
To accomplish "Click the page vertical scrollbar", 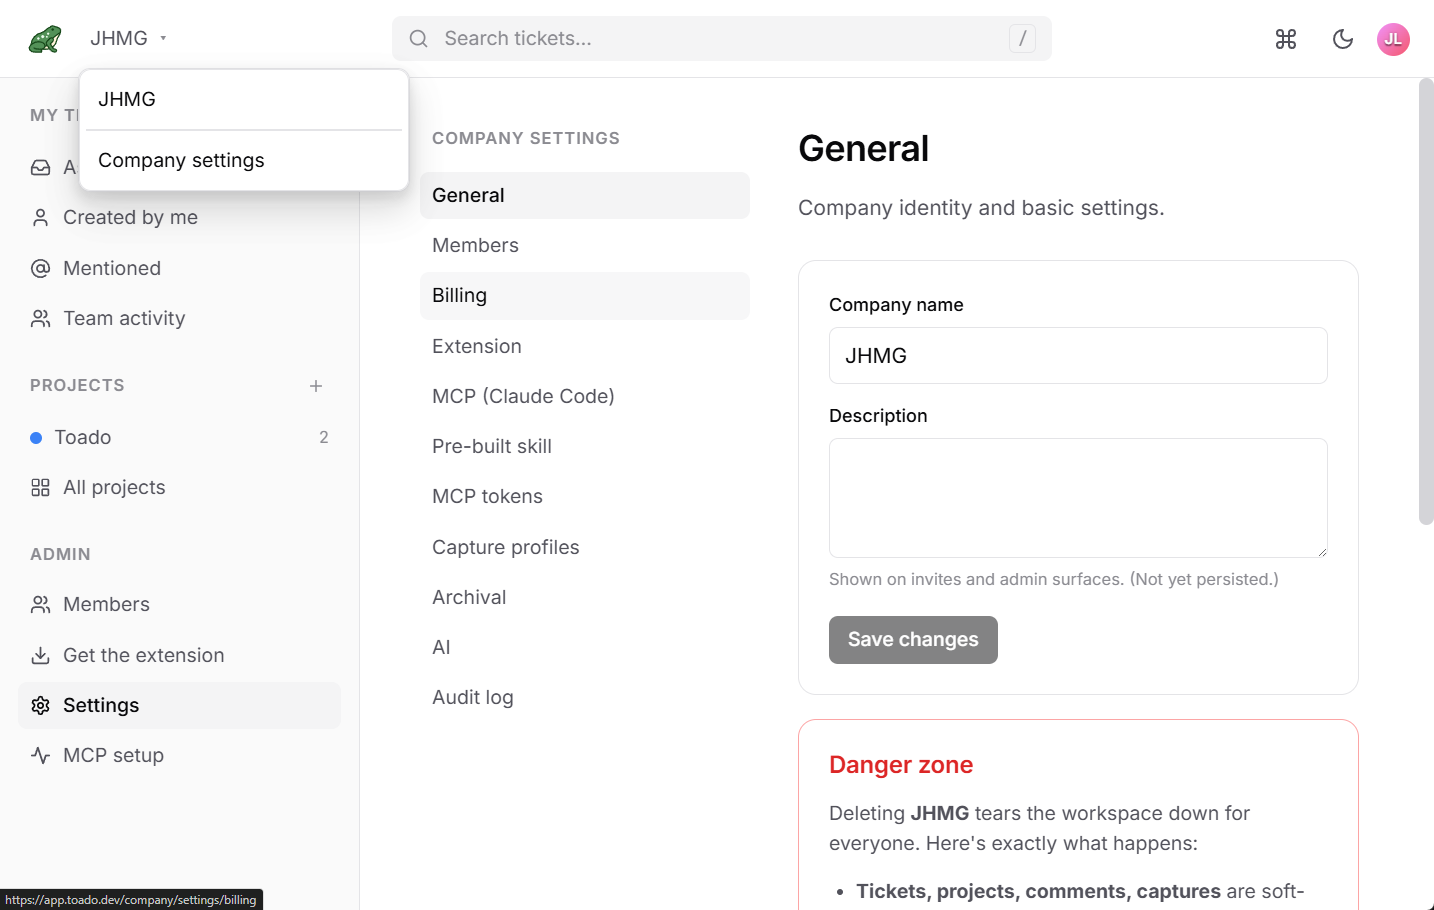I will [1426, 302].
